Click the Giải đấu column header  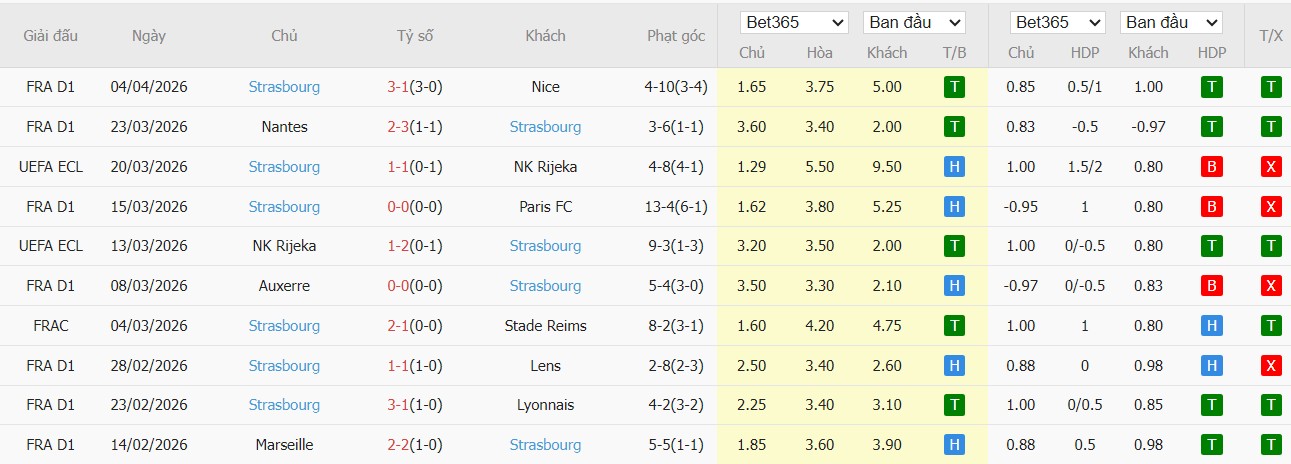pyautogui.click(x=51, y=36)
